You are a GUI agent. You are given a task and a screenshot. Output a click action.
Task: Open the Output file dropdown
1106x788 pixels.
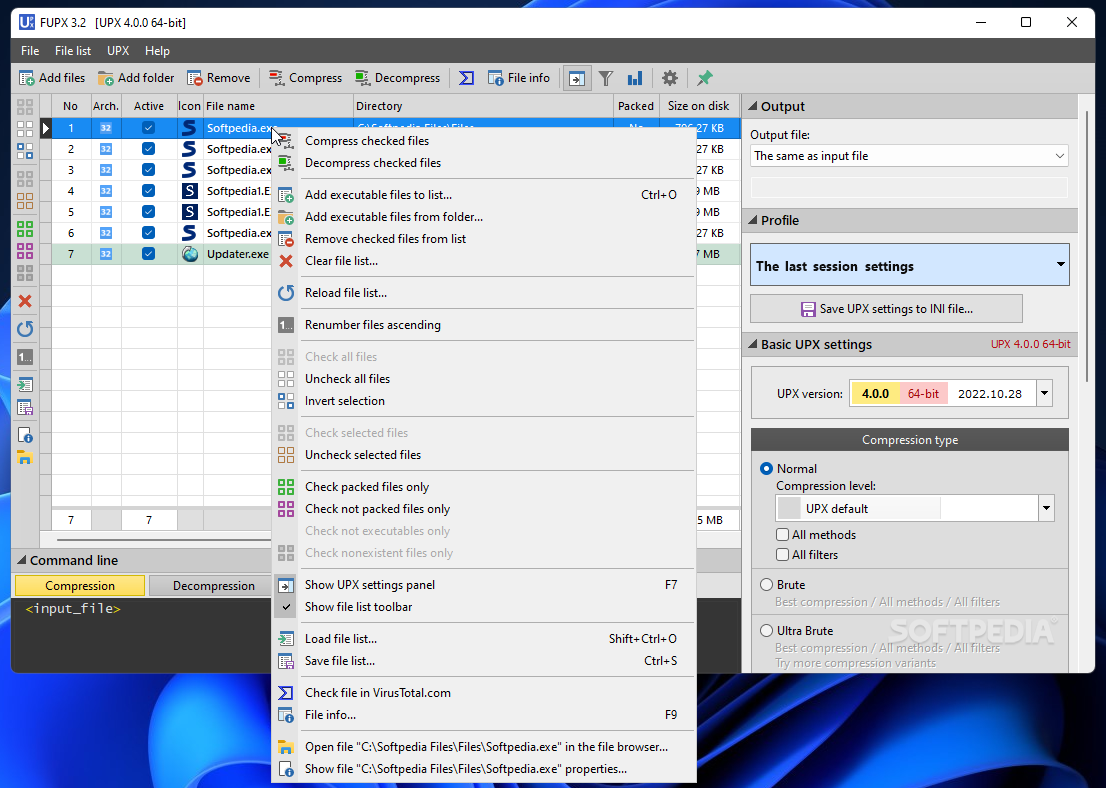[909, 156]
